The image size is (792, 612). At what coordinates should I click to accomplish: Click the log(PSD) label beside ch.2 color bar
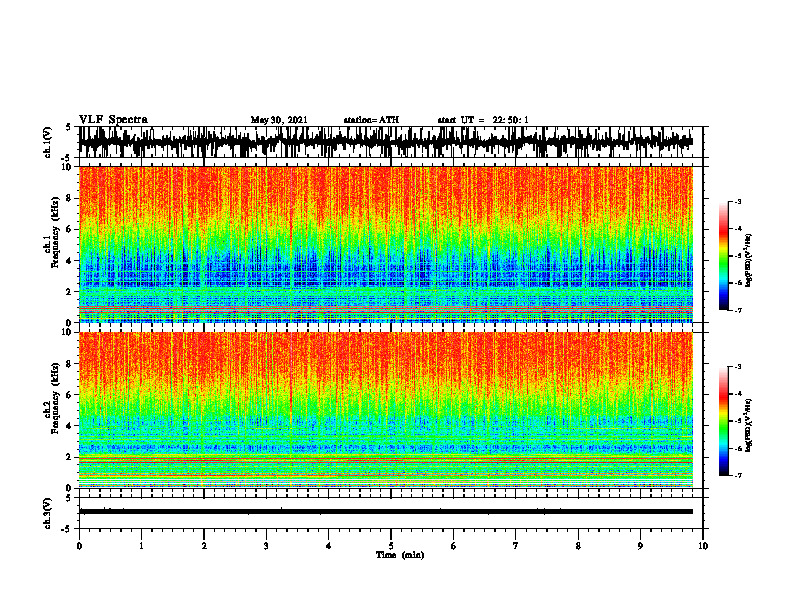point(748,425)
